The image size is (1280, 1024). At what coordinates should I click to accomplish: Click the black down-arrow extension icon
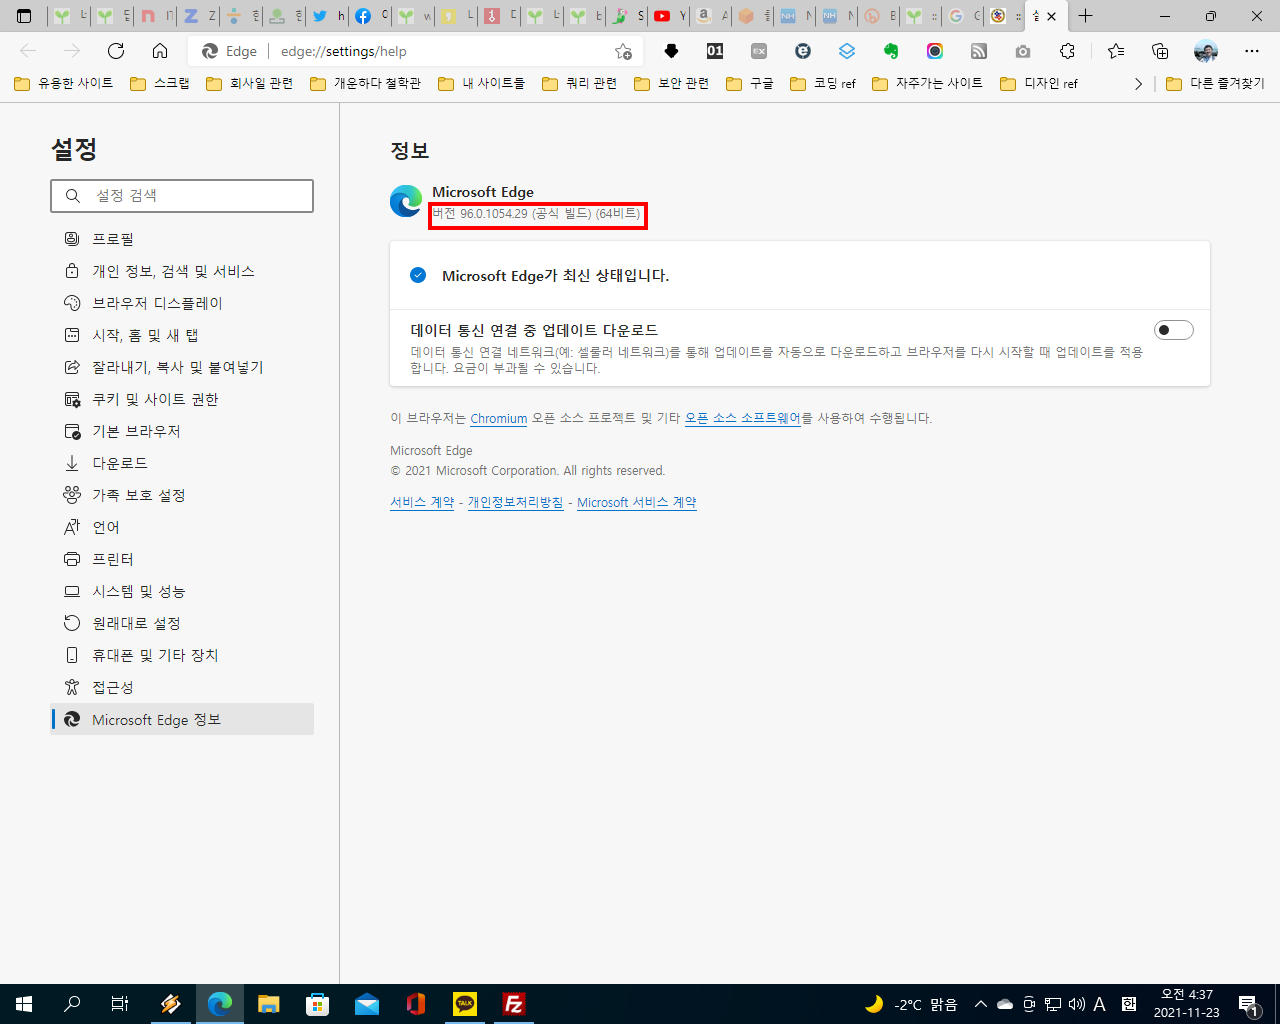(x=671, y=51)
